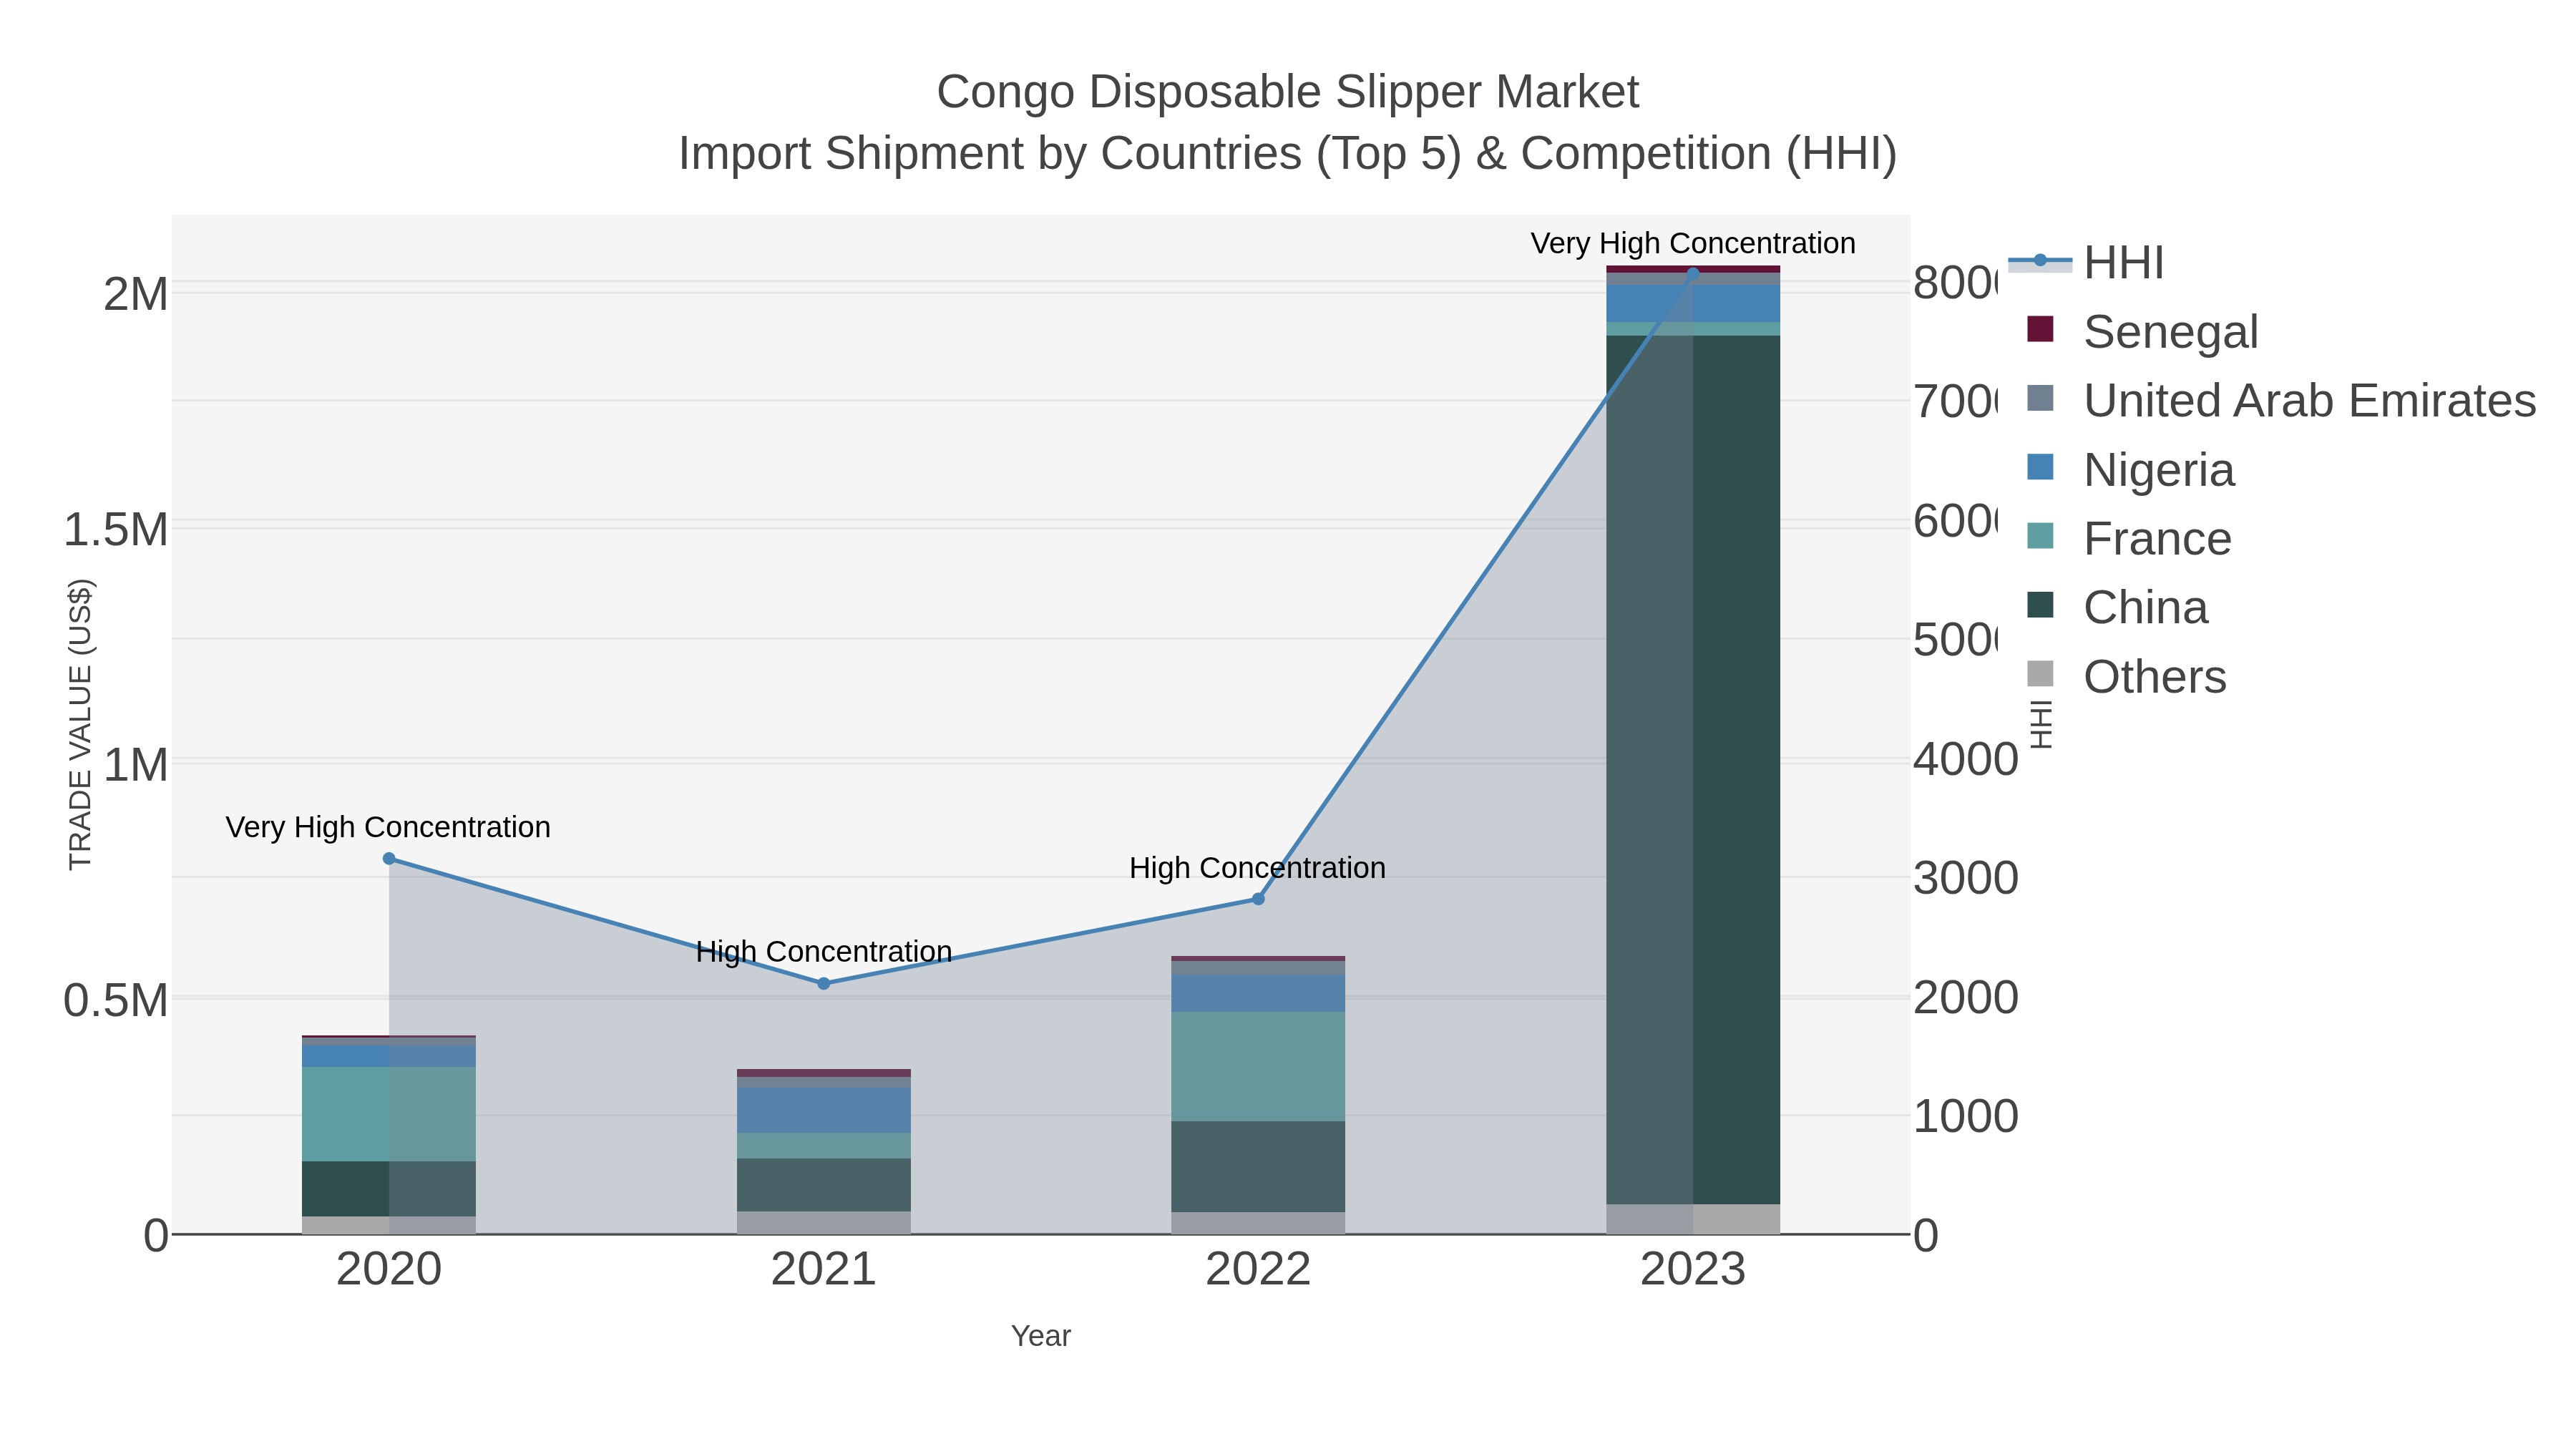Click the United Arab Emirates slate swatch
2576x1449 pixels.
2040,398
